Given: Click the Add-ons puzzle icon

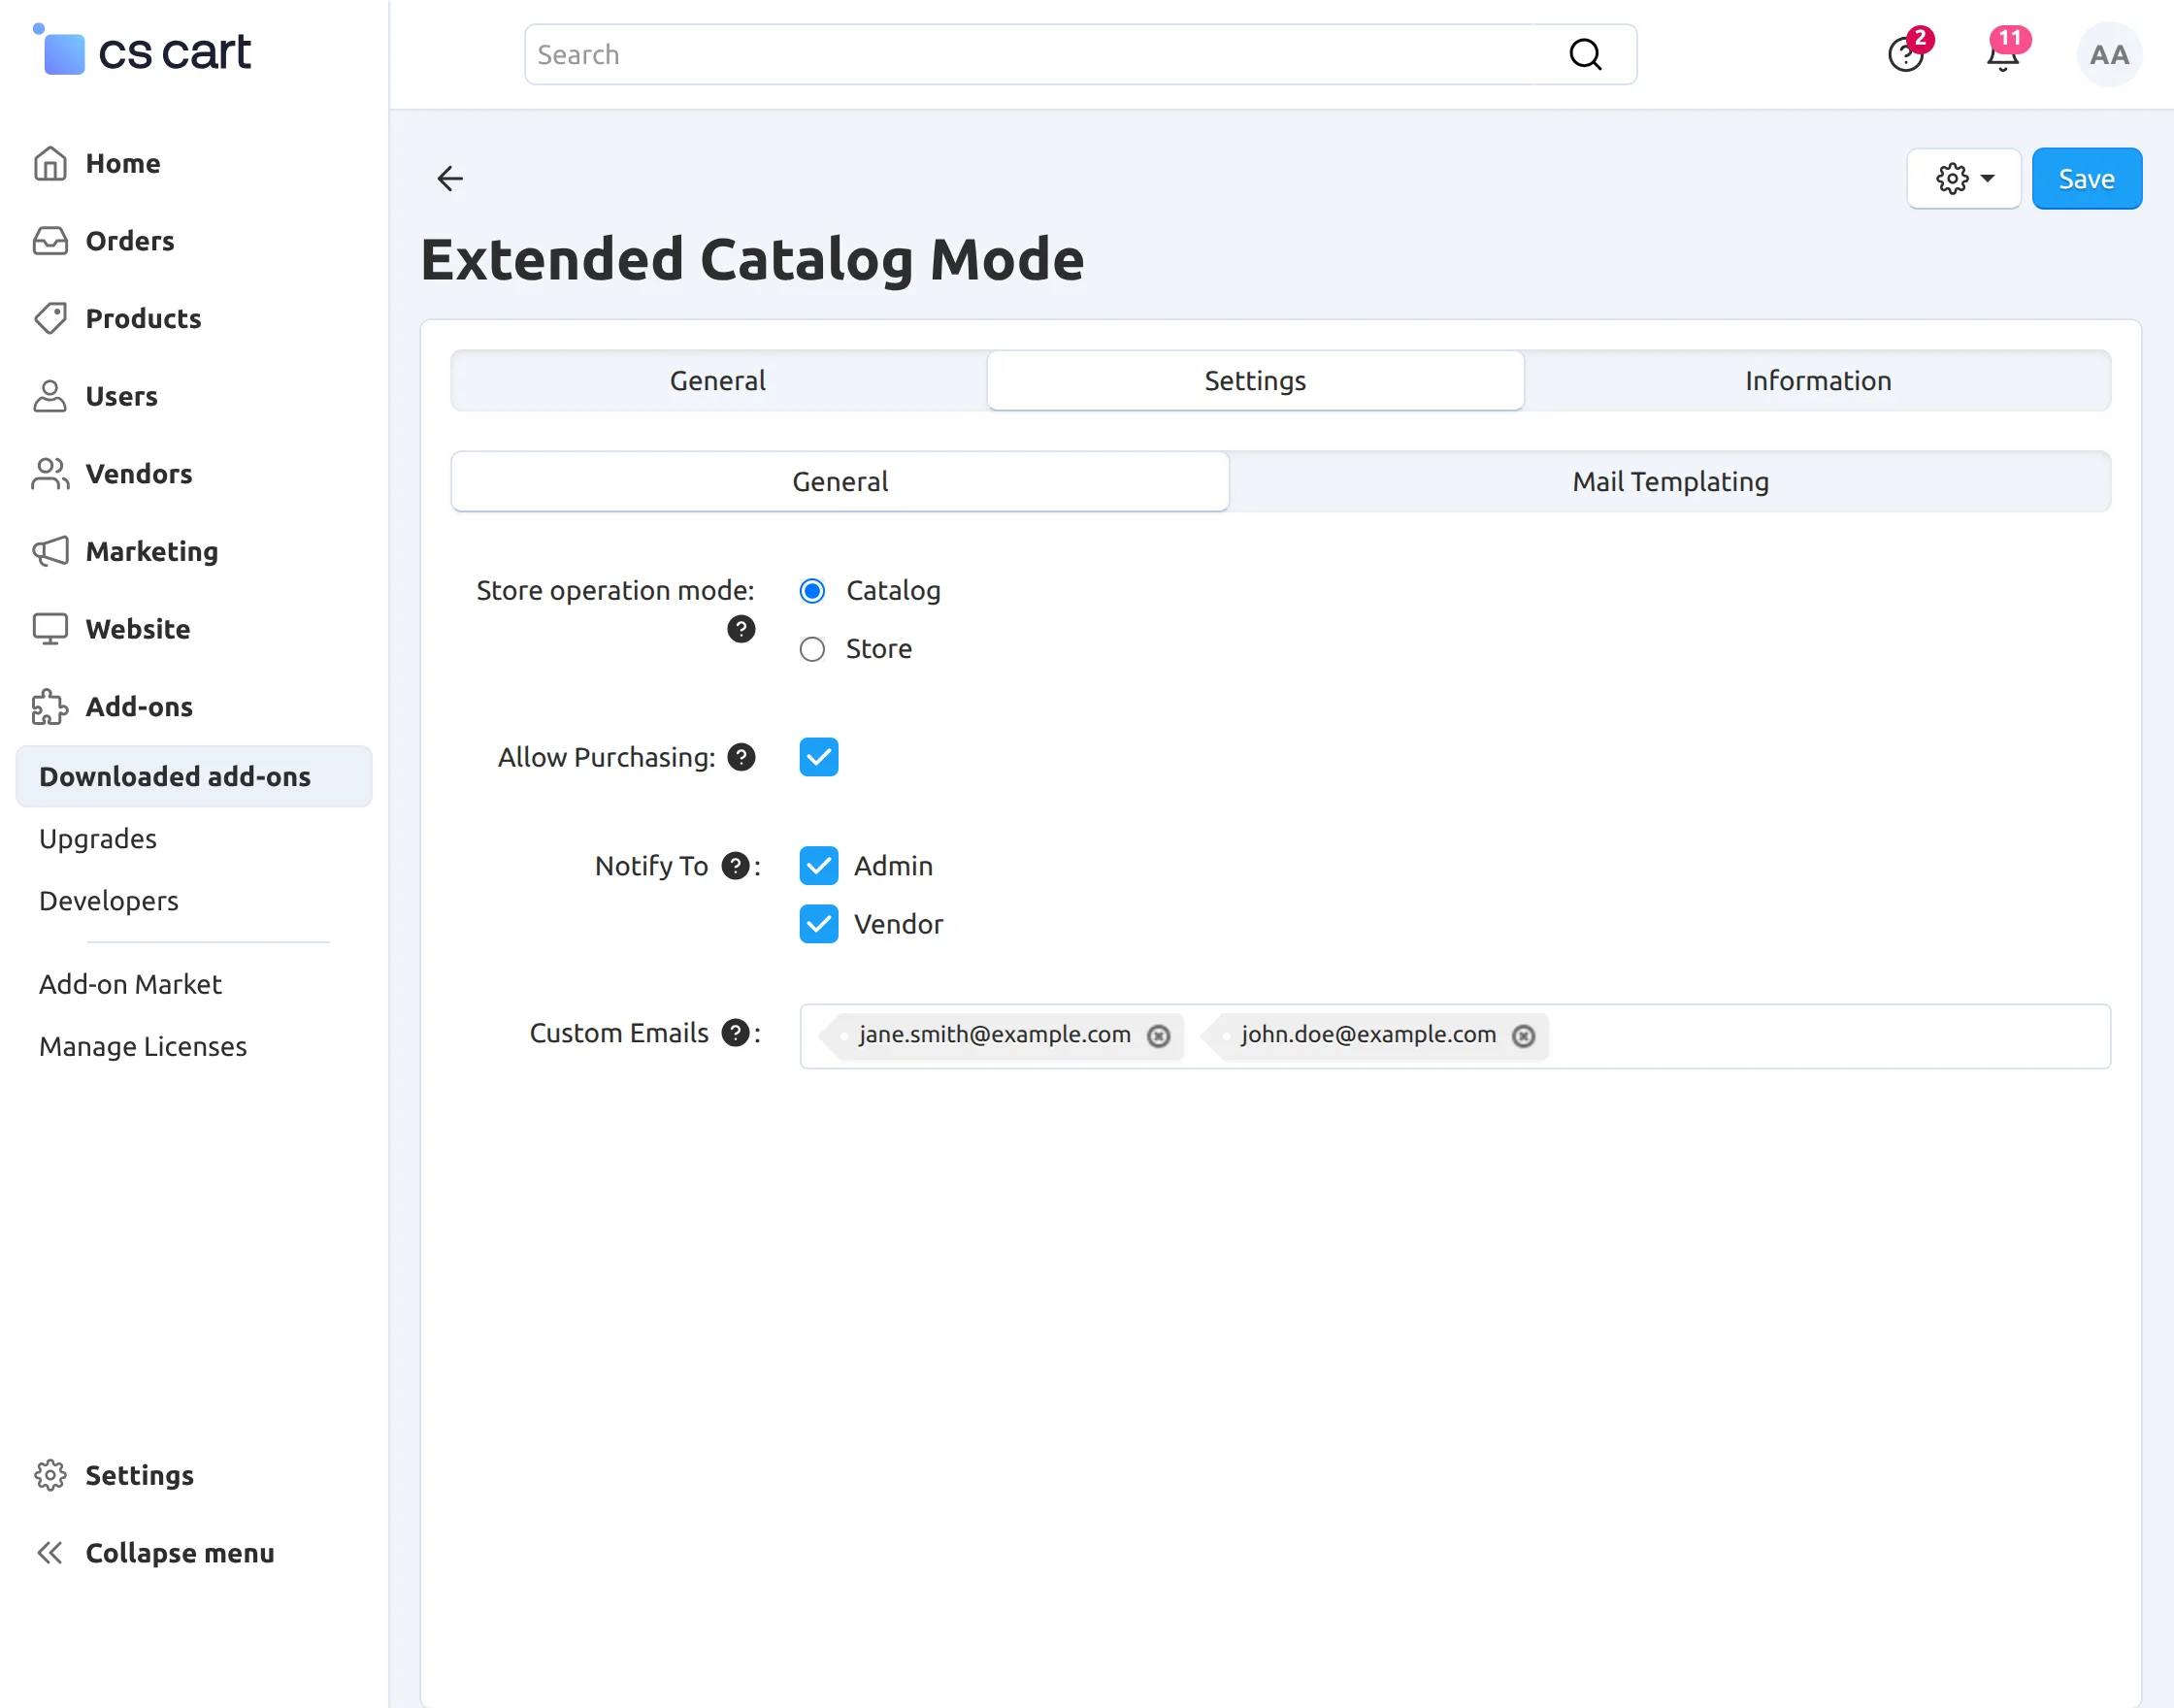Looking at the screenshot, I should (x=50, y=707).
